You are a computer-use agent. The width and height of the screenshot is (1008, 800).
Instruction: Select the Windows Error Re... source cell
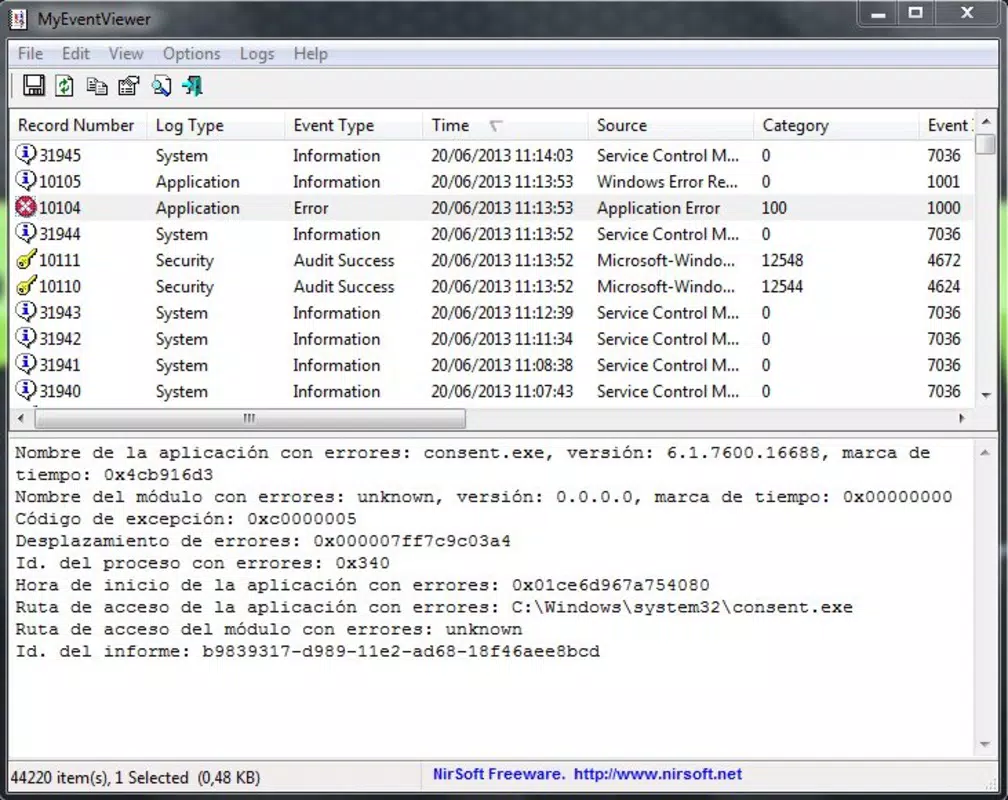pyautogui.click(x=667, y=181)
